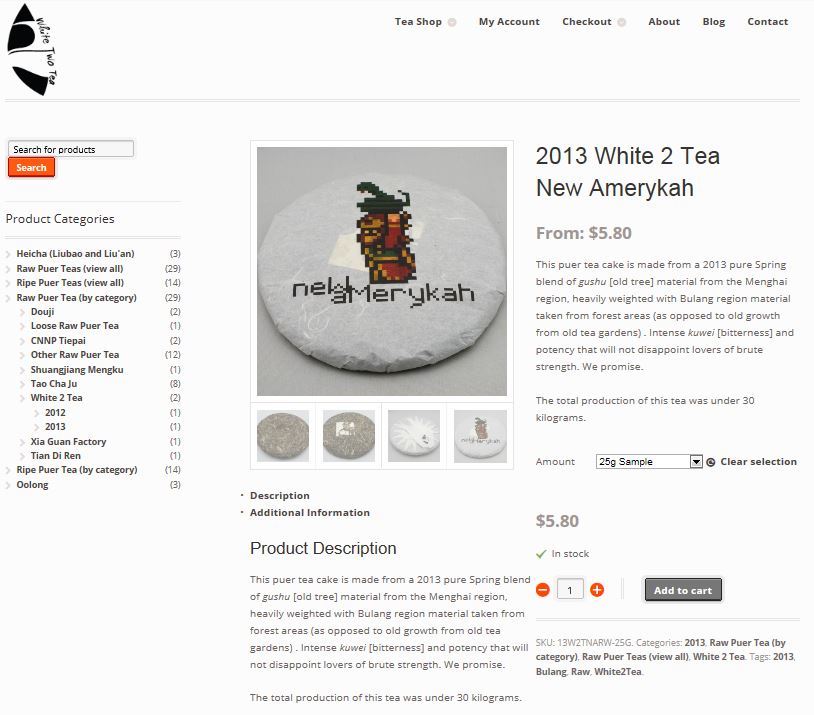Switch to Additional Information tab
Screen dimensions: 814x715
pos(309,512)
